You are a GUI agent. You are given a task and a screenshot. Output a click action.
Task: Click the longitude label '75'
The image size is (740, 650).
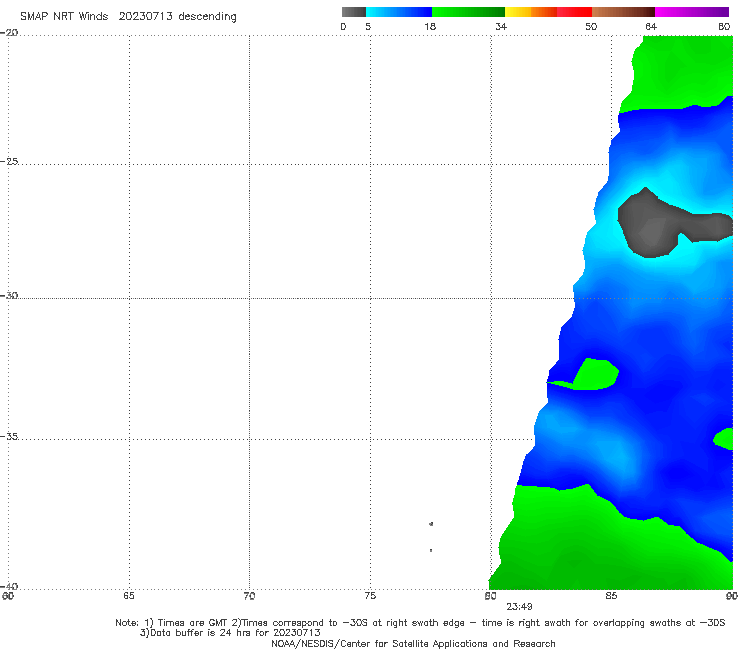click(x=370, y=596)
